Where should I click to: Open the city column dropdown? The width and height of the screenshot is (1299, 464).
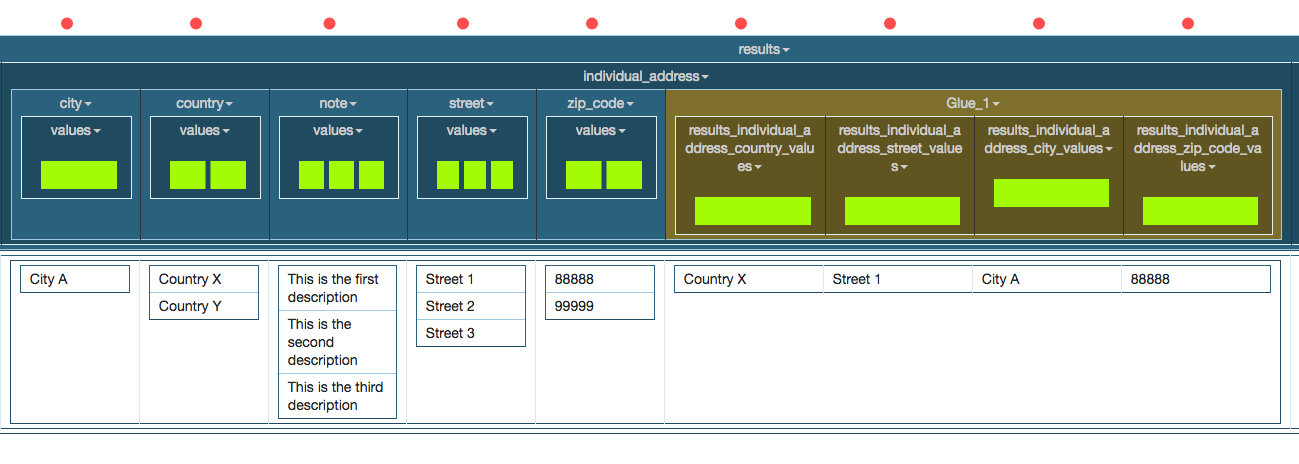tap(75, 103)
